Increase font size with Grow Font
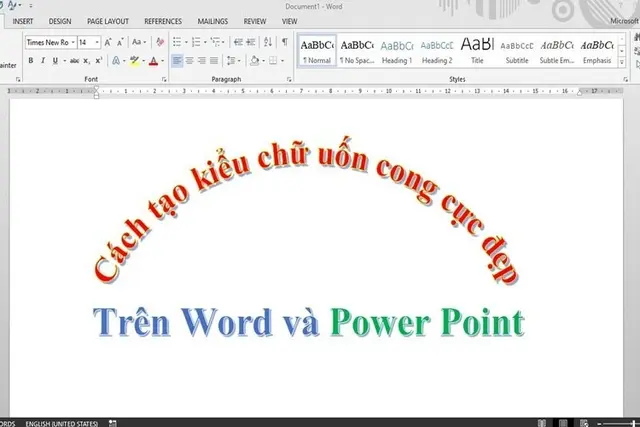640x427 pixels. click(x=108, y=42)
